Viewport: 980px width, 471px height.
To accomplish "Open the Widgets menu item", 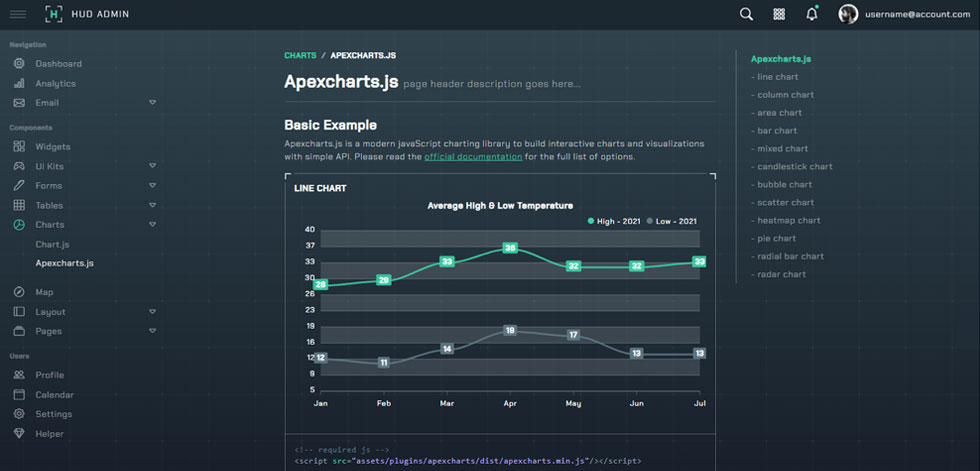I will pos(53,147).
